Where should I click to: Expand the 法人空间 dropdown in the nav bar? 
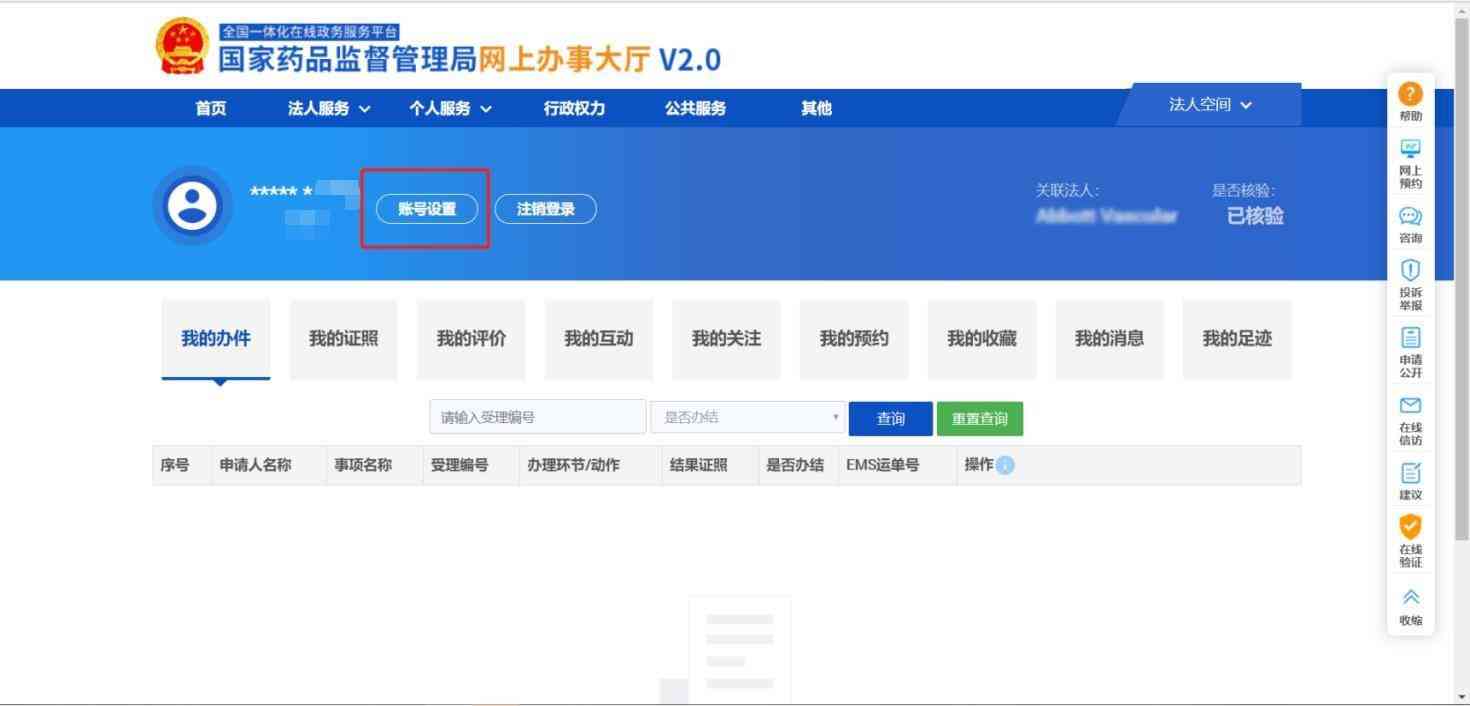(1210, 105)
